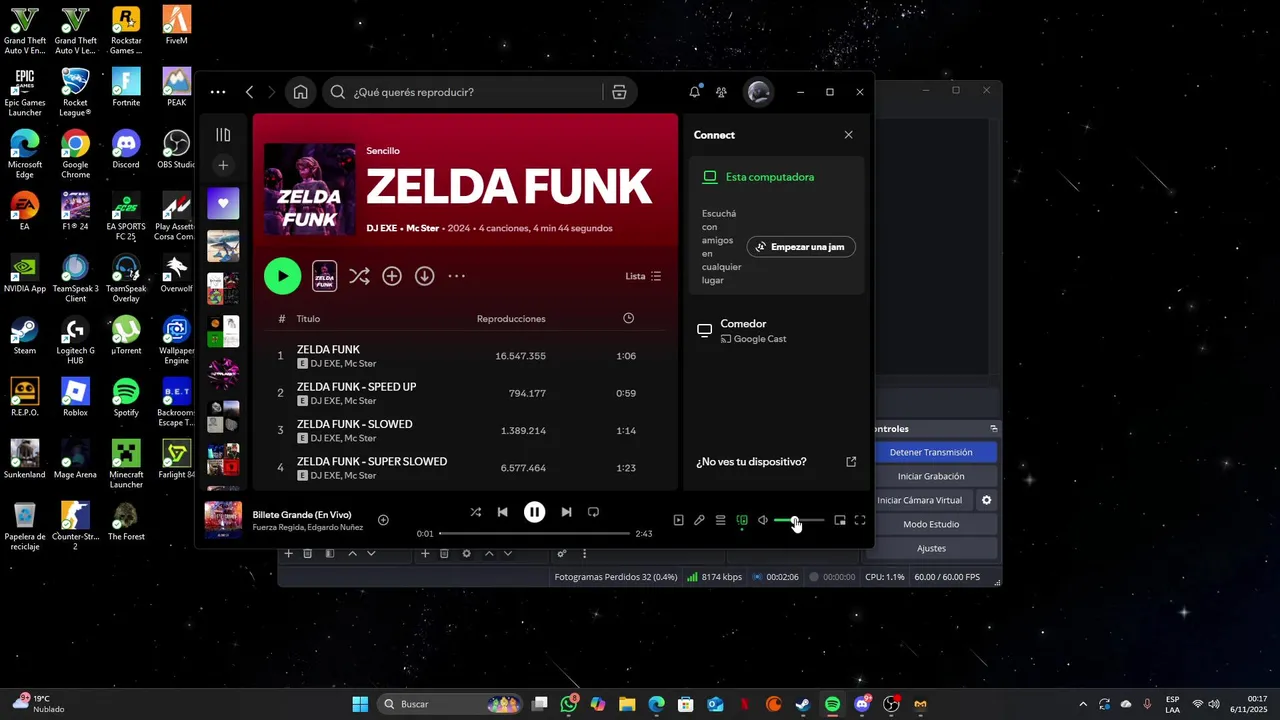Open the Lista view dropdown
Image resolution: width=1280 pixels, height=720 pixels.
tap(643, 276)
